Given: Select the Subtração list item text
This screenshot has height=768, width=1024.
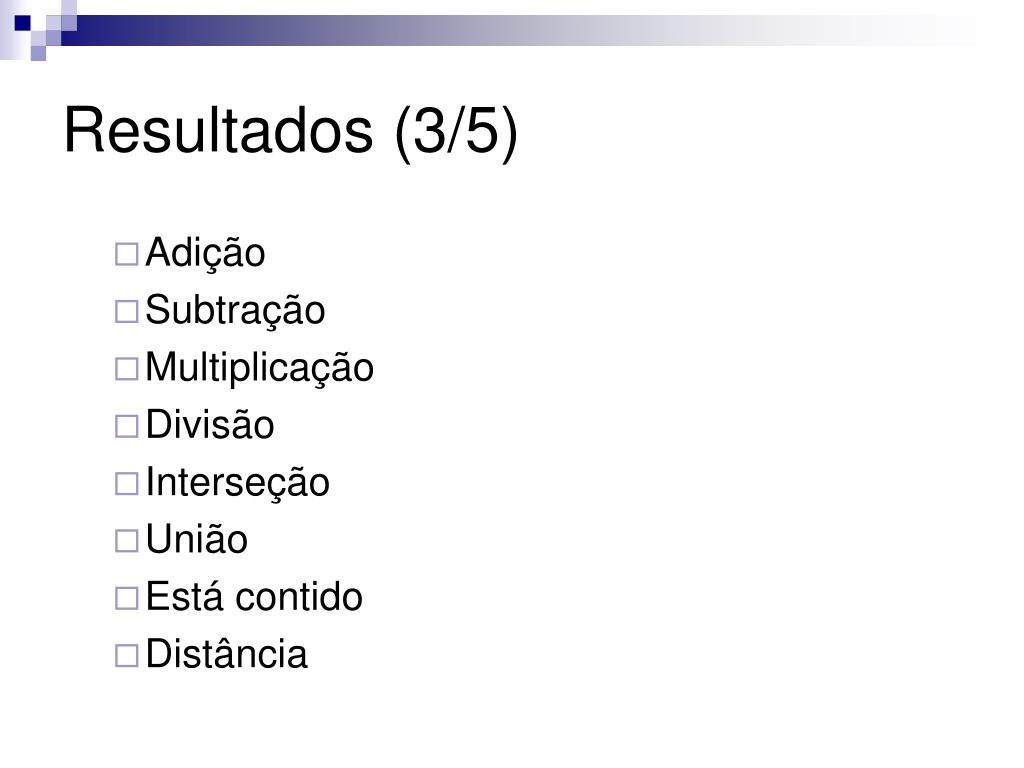Looking at the screenshot, I should coord(235,311).
